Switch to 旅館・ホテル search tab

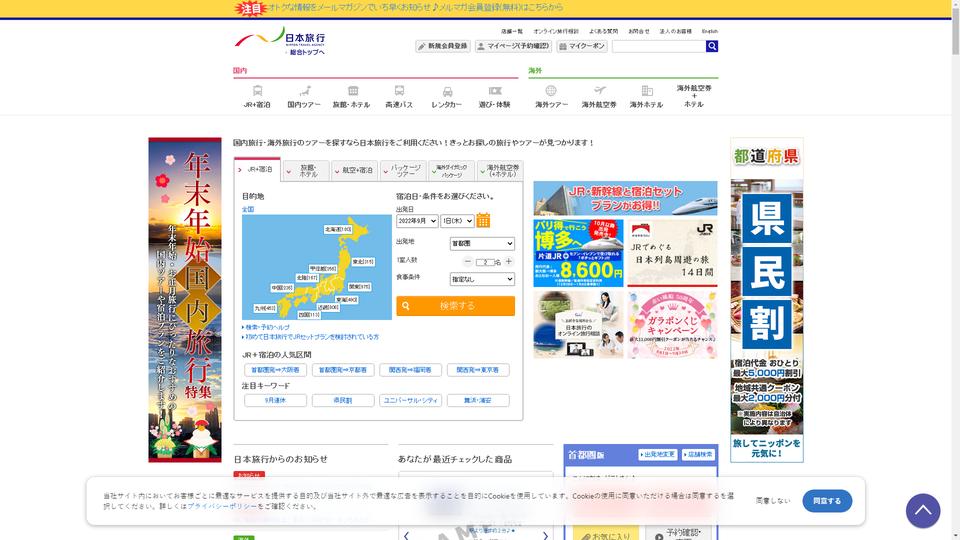pos(306,170)
